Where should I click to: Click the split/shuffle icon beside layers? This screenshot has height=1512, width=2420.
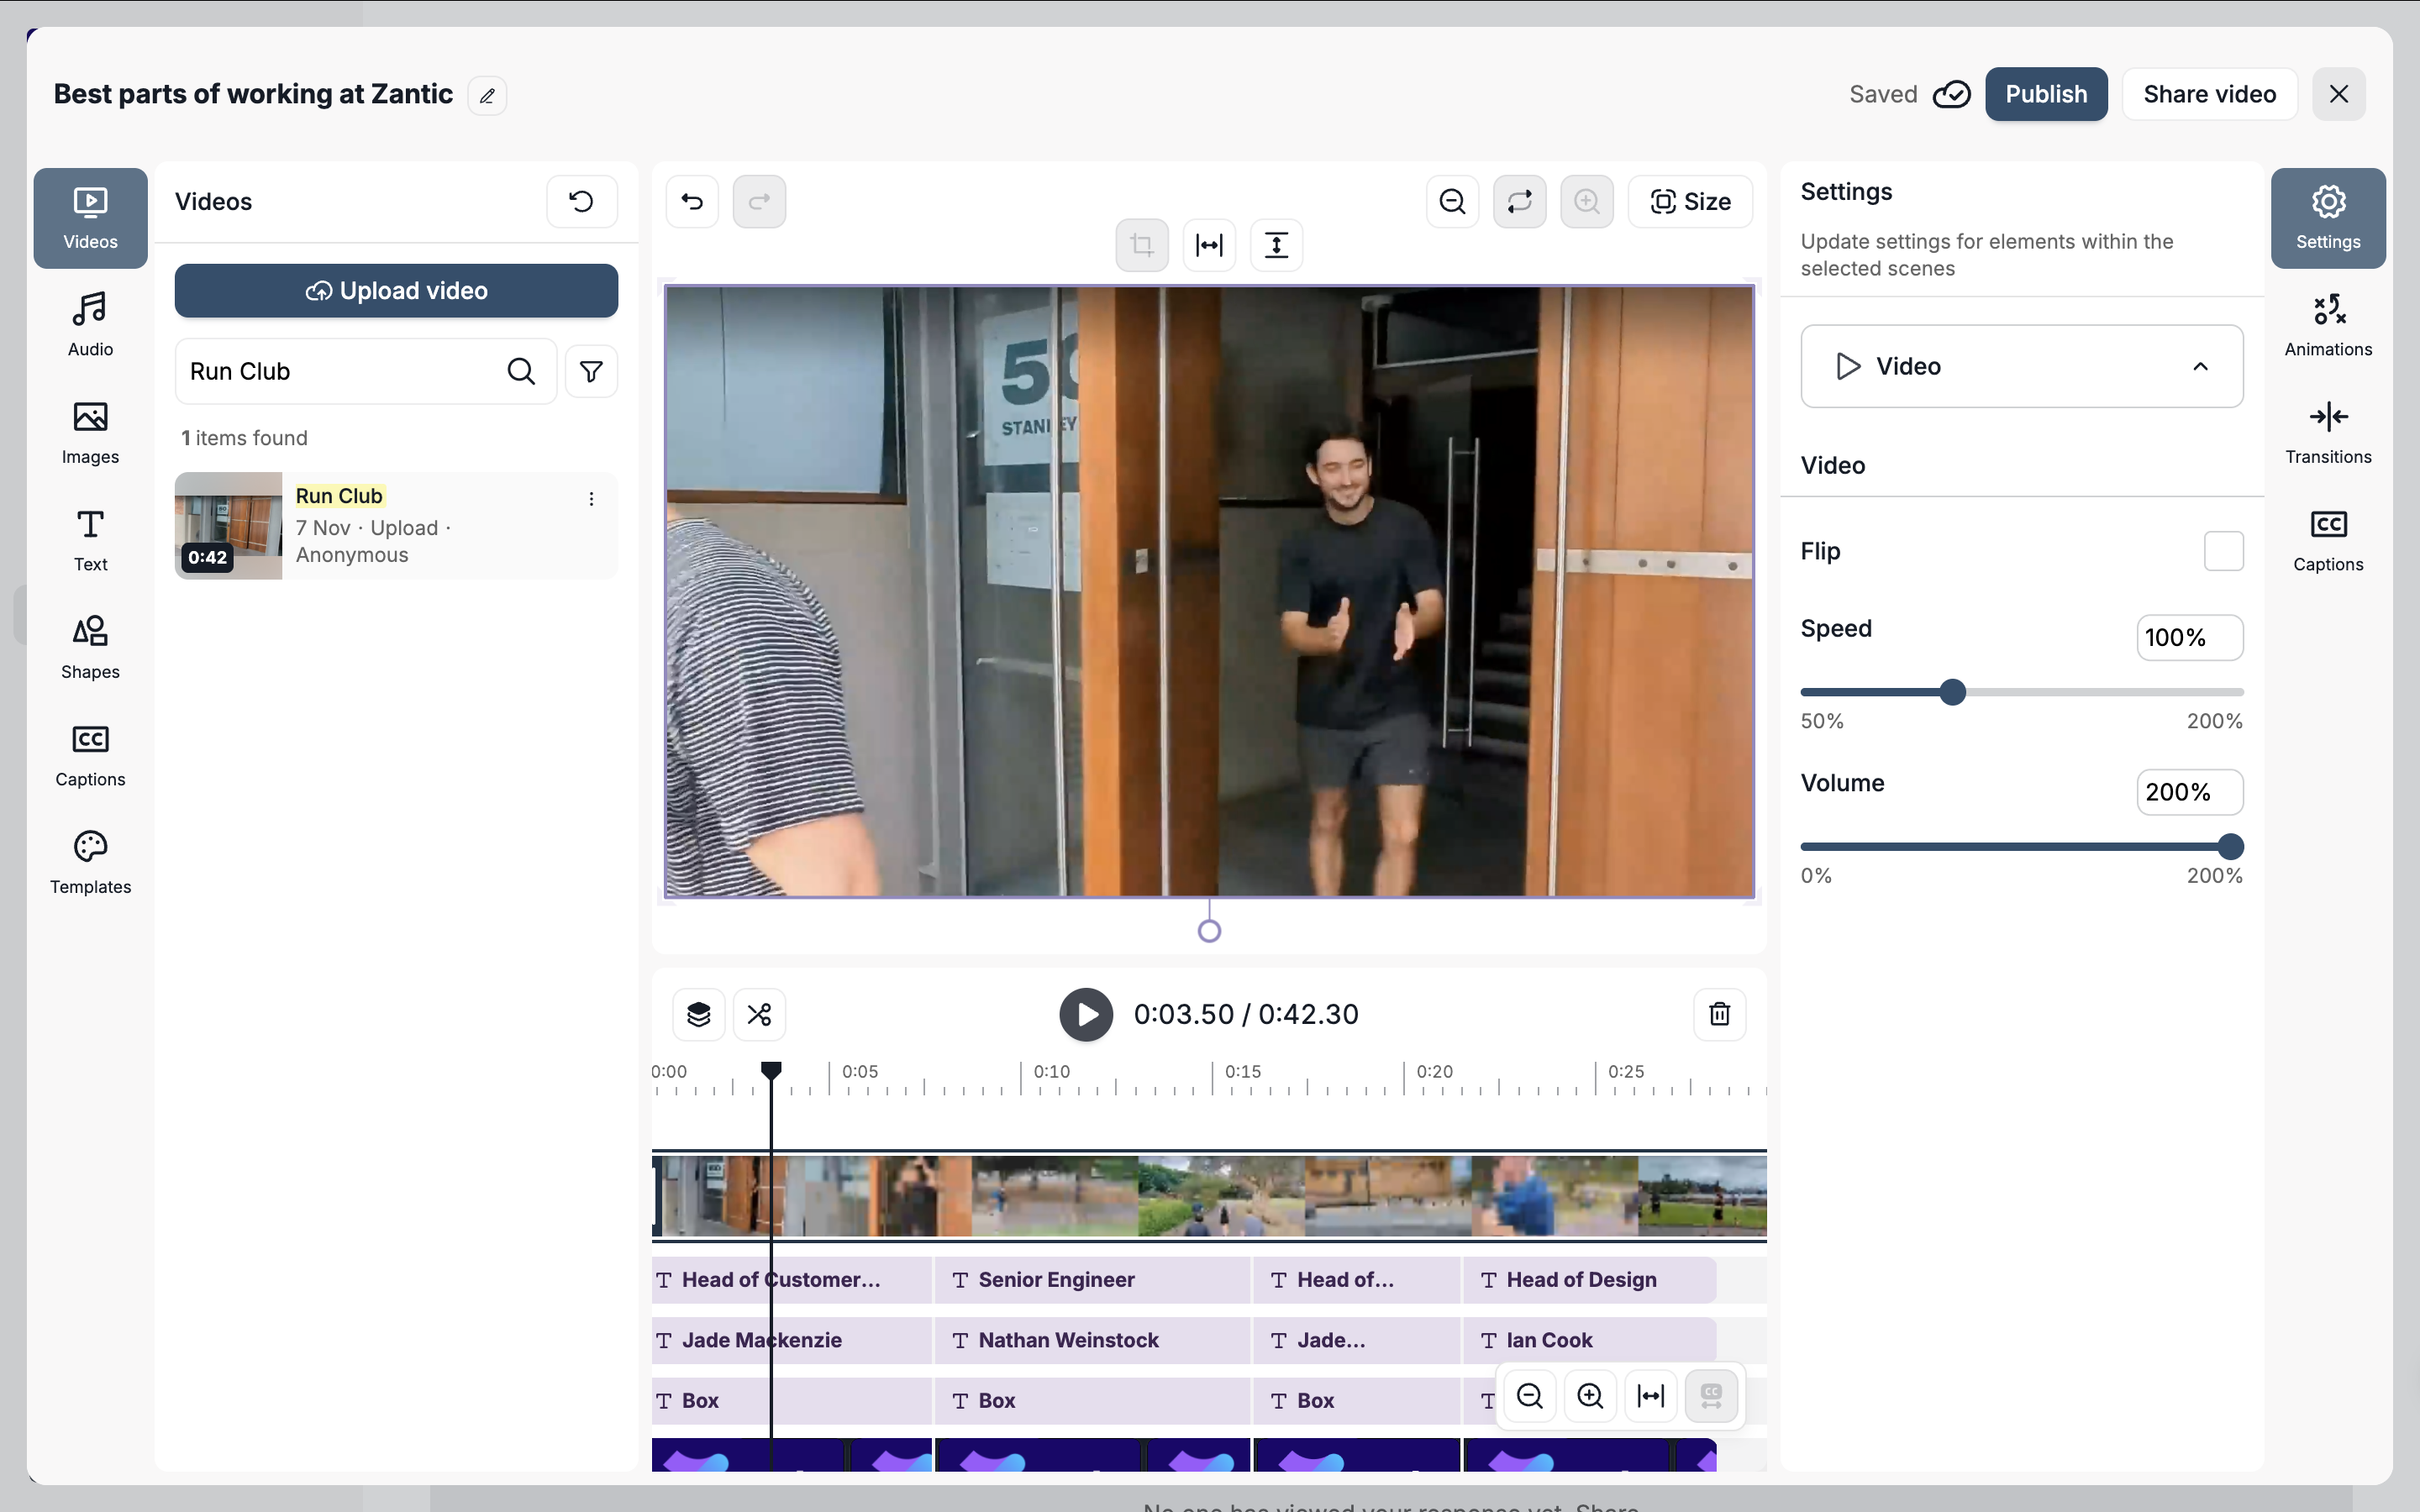coord(759,1014)
